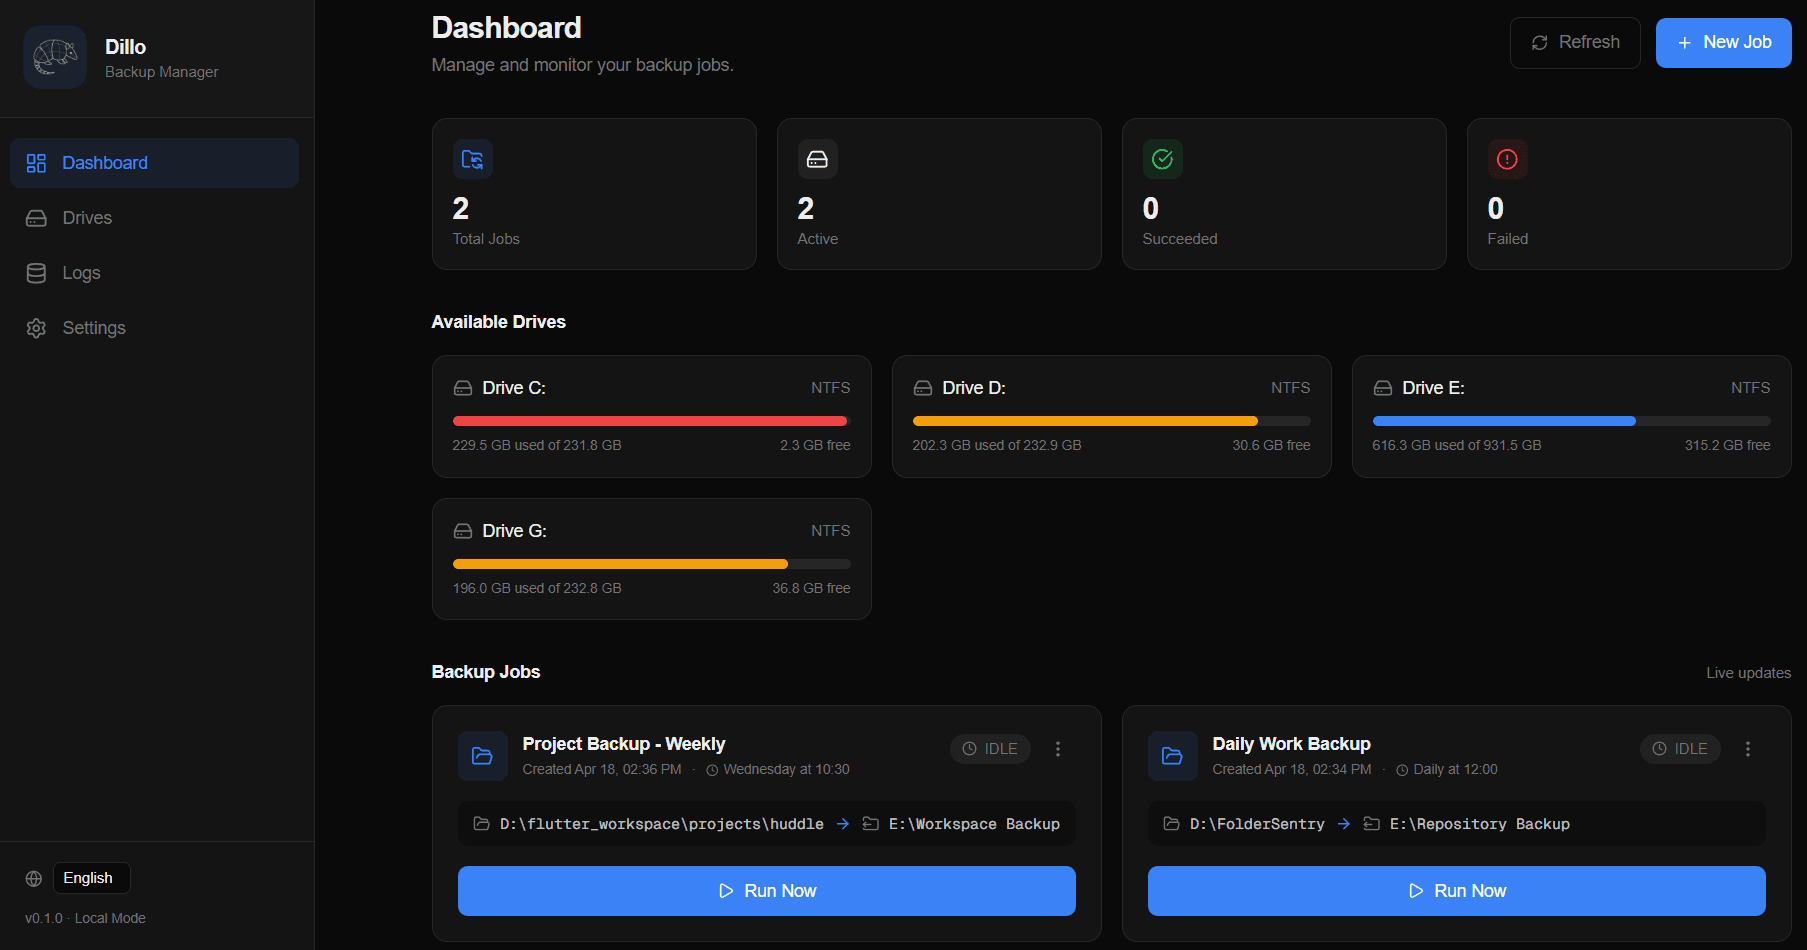Open the English language selector
The width and height of the screenshot is (1807, 950).
[90, 877]
